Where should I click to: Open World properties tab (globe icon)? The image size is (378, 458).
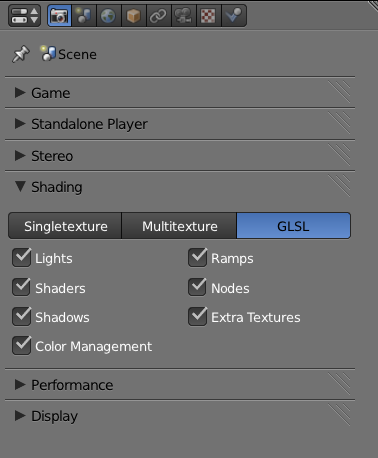coord(109,16)
